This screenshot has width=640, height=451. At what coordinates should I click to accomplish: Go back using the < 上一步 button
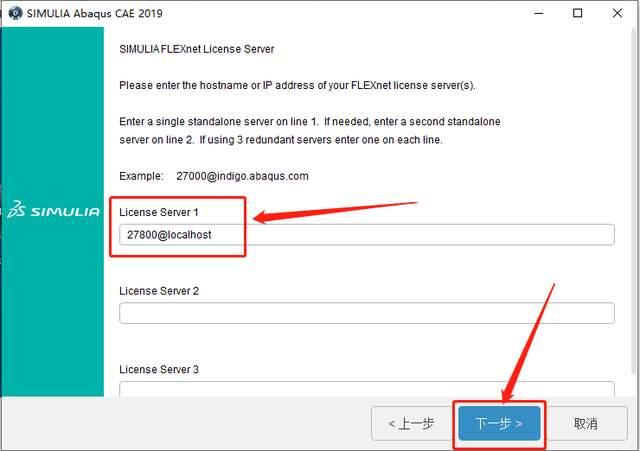coord(411,424)
